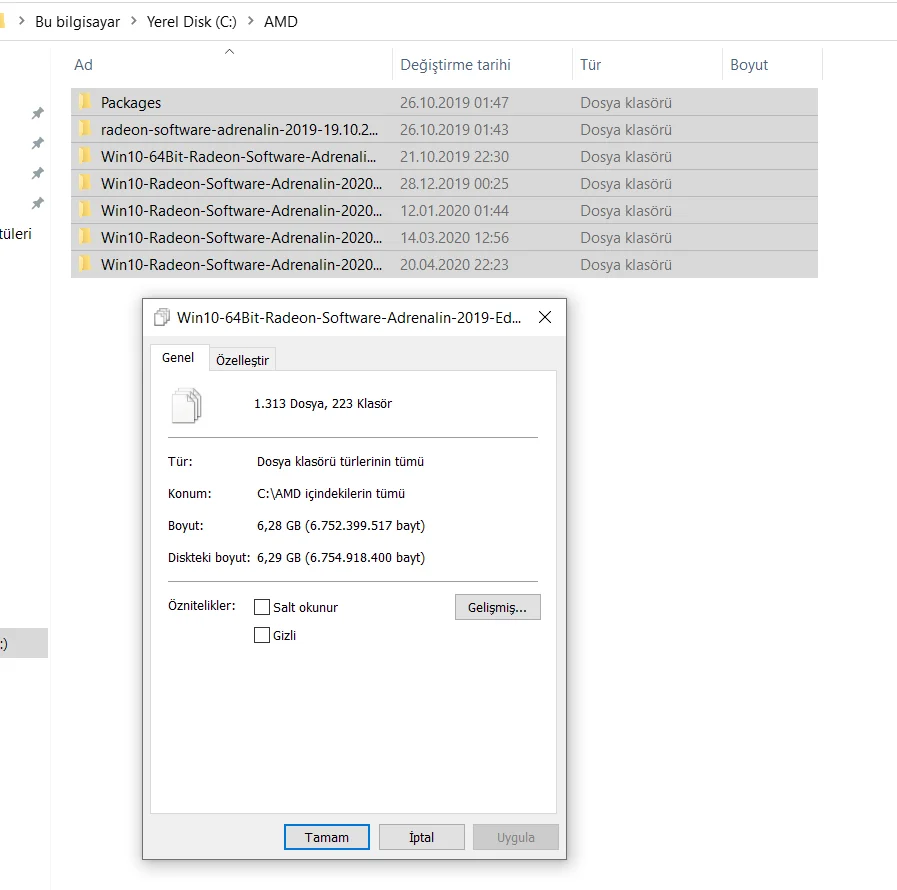Expand breadcrumb chevron after Yerel Disk (C:)
The height and width of the screenshot is (890, 897).
(250, 21)
